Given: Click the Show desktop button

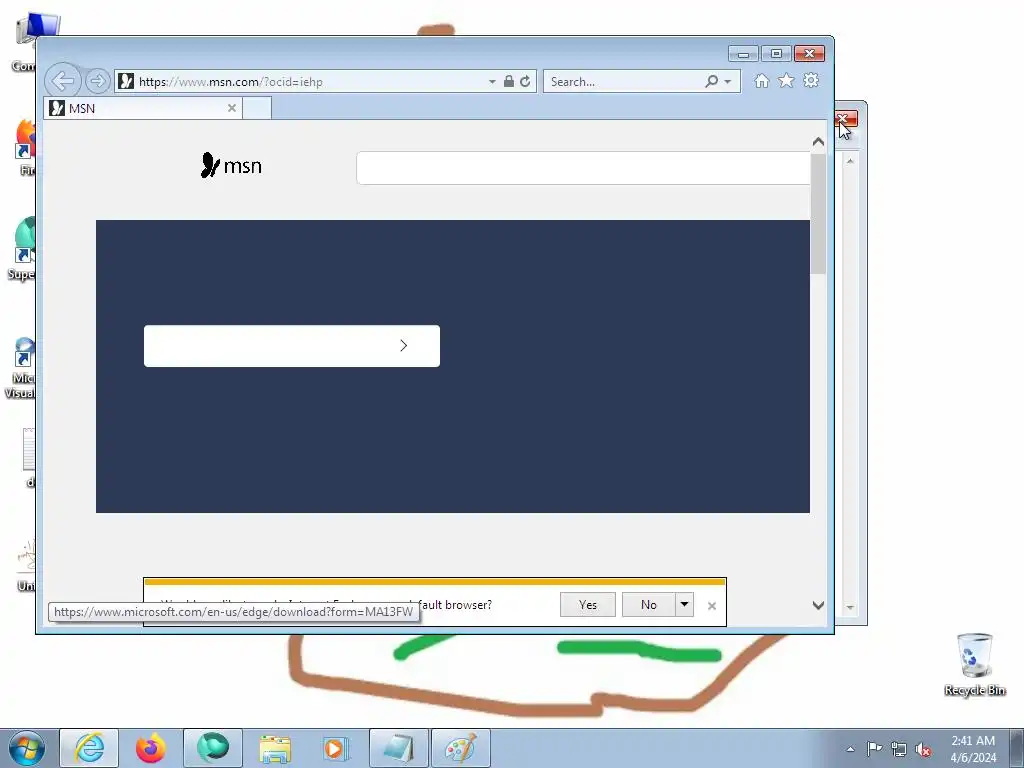Looking at the screenshot, I should coord(1017,748).
